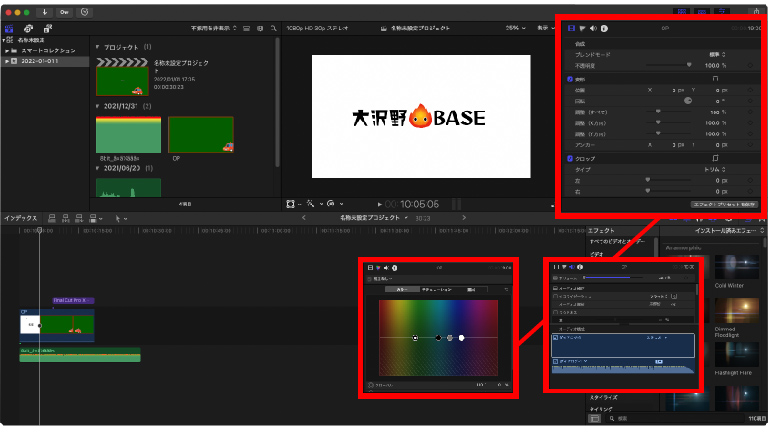Click the browser search magnifier icon

[x=273, y=28]
